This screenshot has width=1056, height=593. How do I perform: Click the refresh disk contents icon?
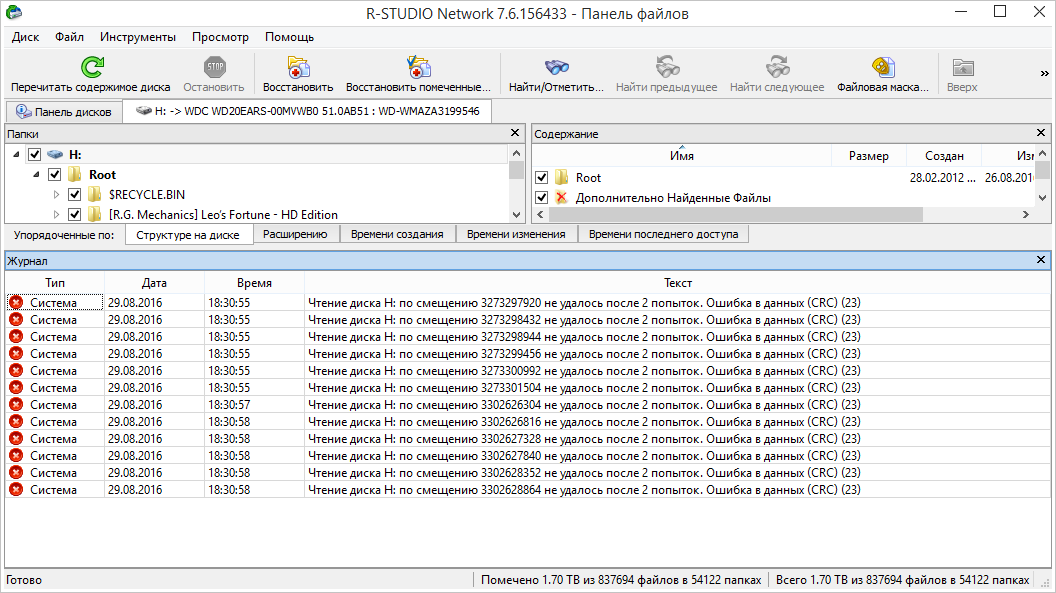pyautogui.click(x=92, y=67)
